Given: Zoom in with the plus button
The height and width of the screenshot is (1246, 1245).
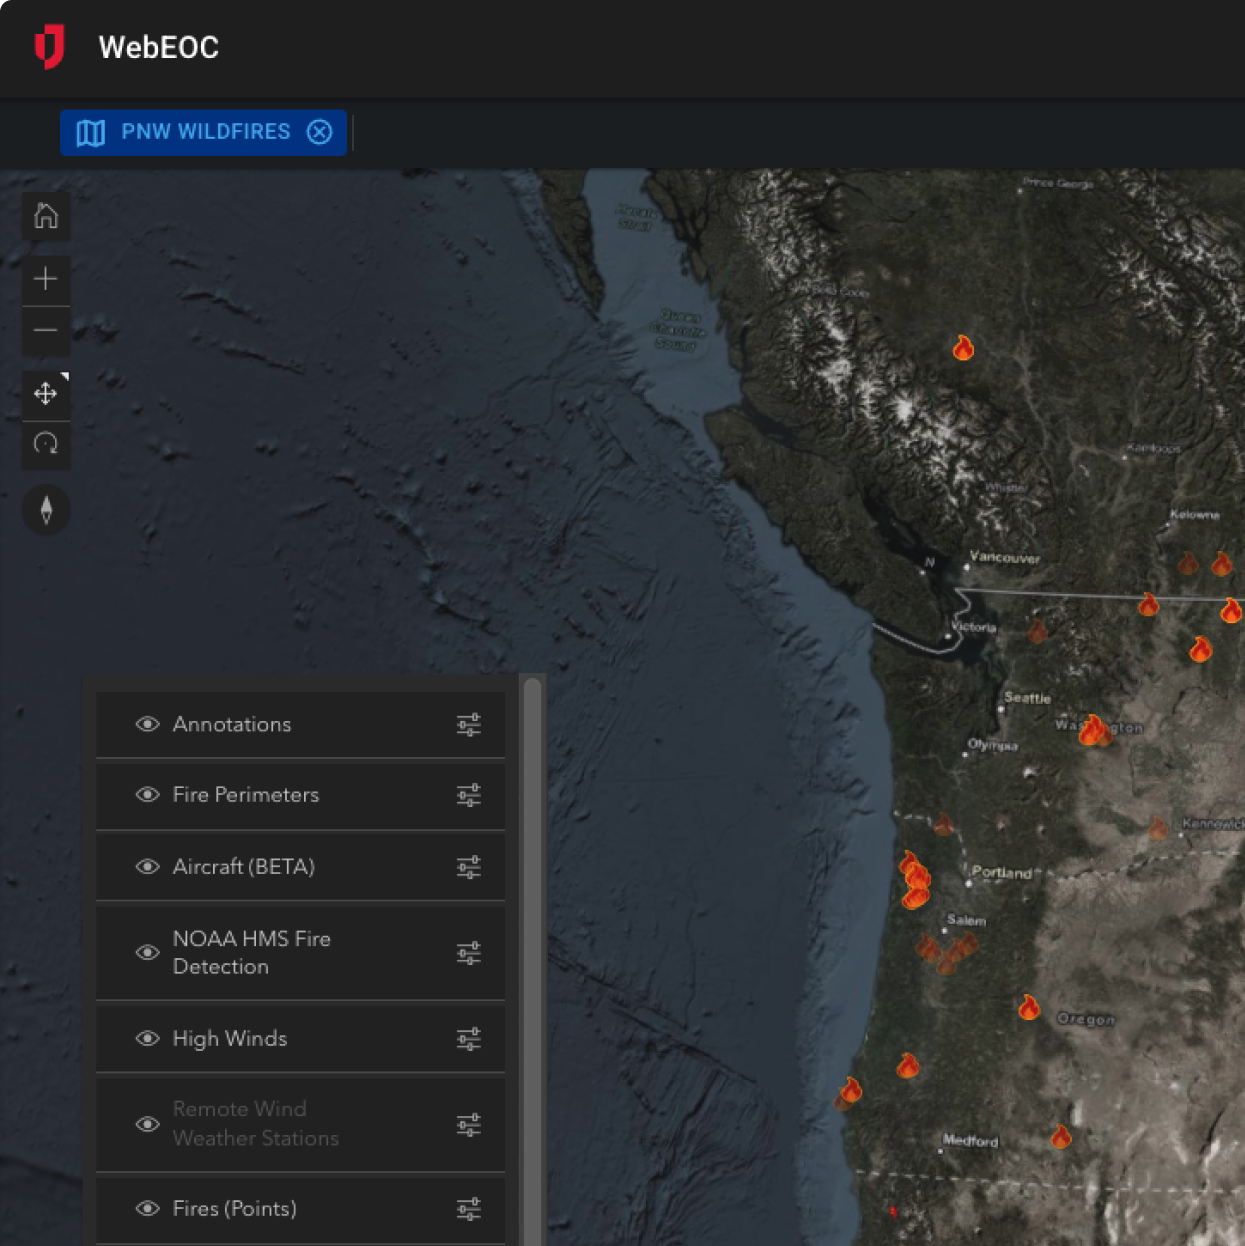Looking at the screenshot, I should [x=46, y=279].
